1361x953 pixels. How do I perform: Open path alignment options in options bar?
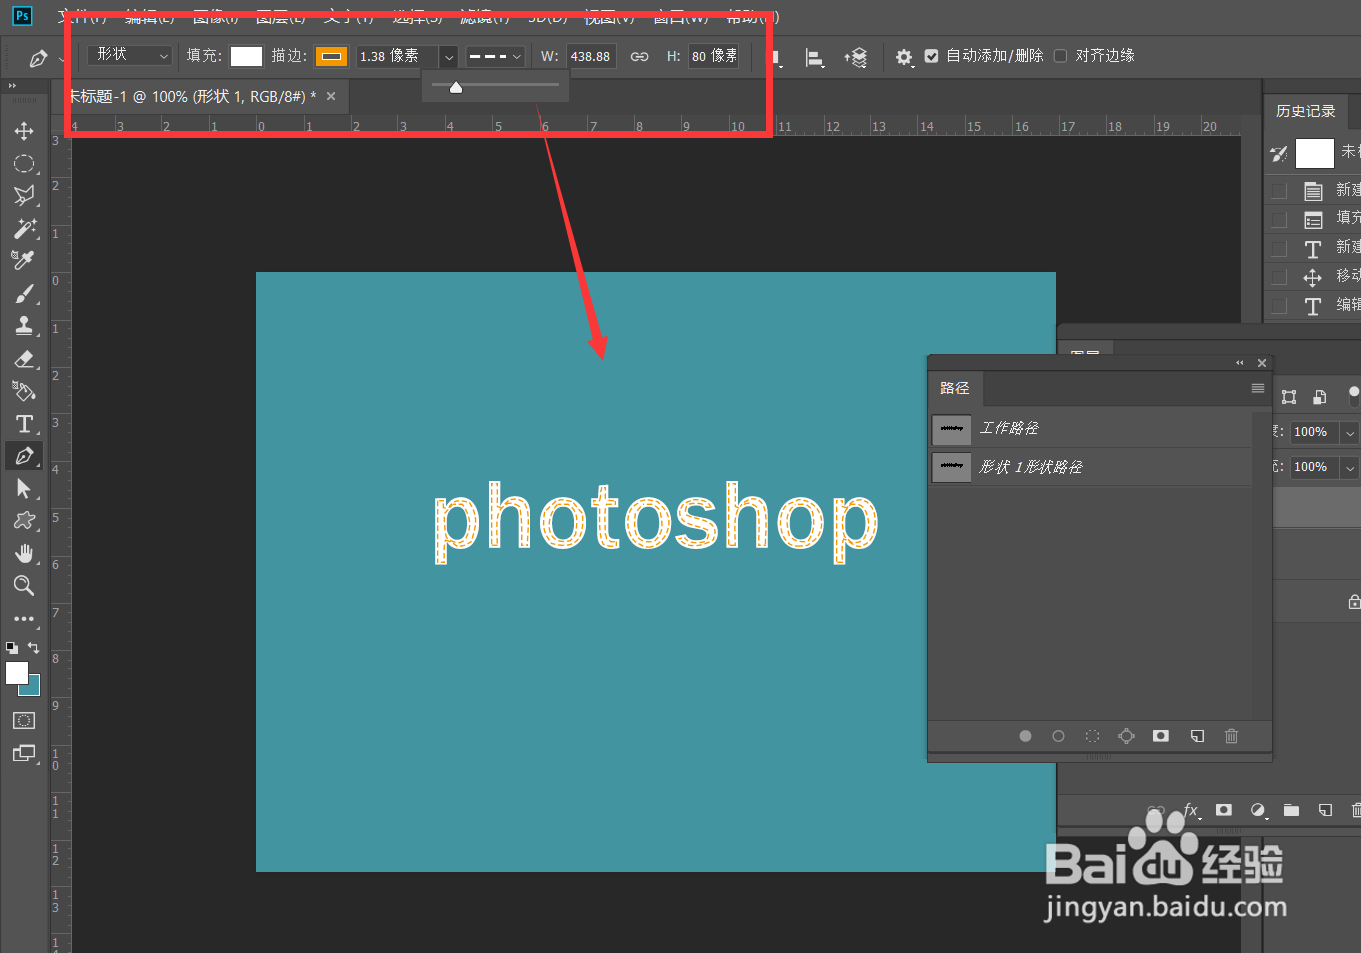pyautogui.click(x=815, y=58)
